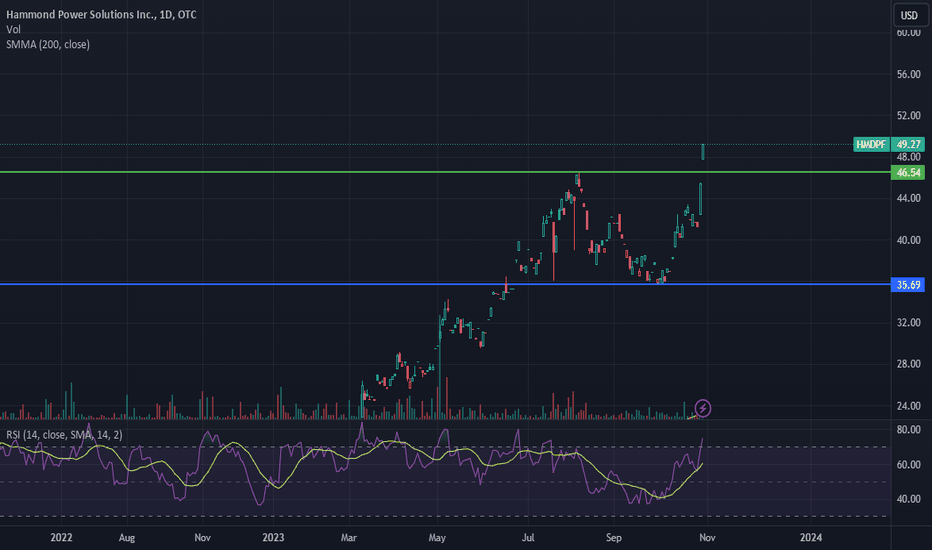
Task: Click the 24.00 price axis label
Action: point(908,406)
